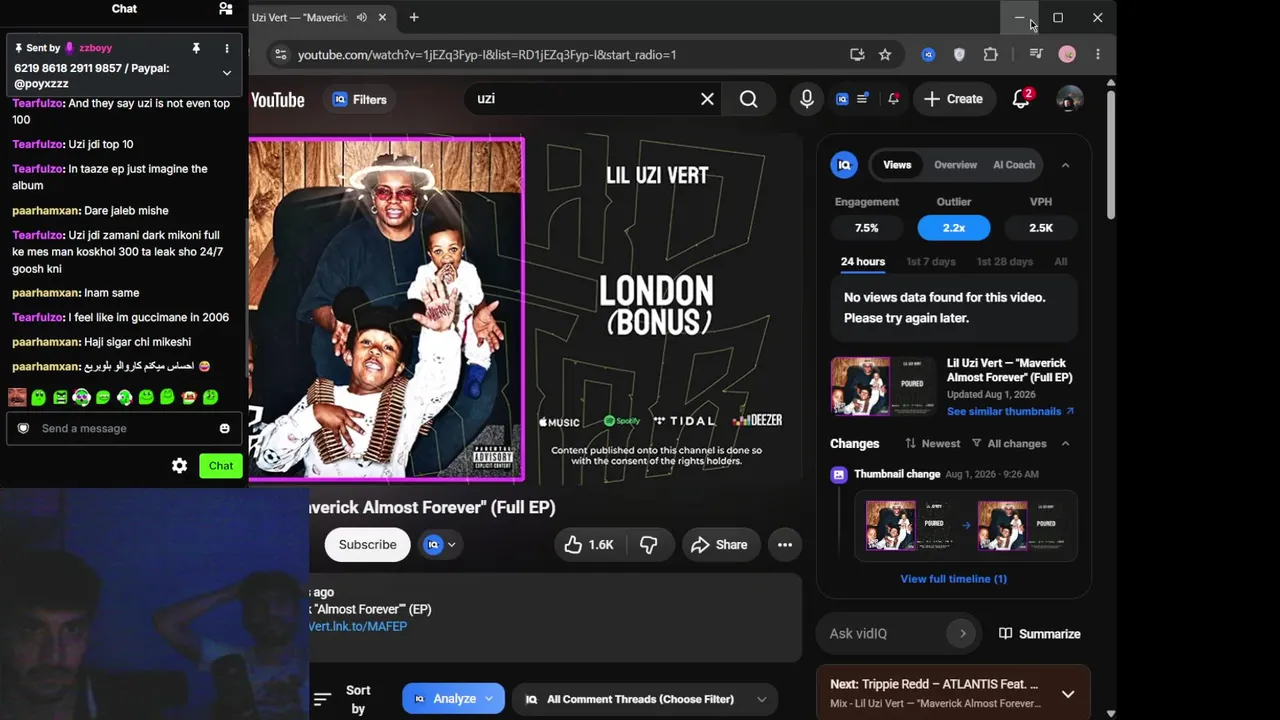Open vidIQ Filters button

click(x=359, y=100)
